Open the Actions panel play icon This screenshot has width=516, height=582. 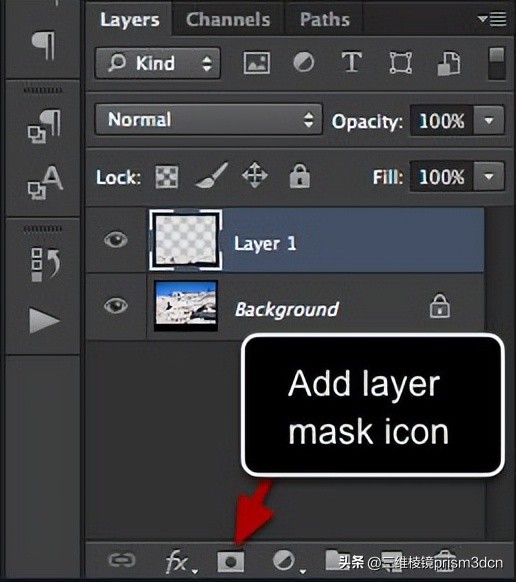pyautogui.click(x=44, y=320)
